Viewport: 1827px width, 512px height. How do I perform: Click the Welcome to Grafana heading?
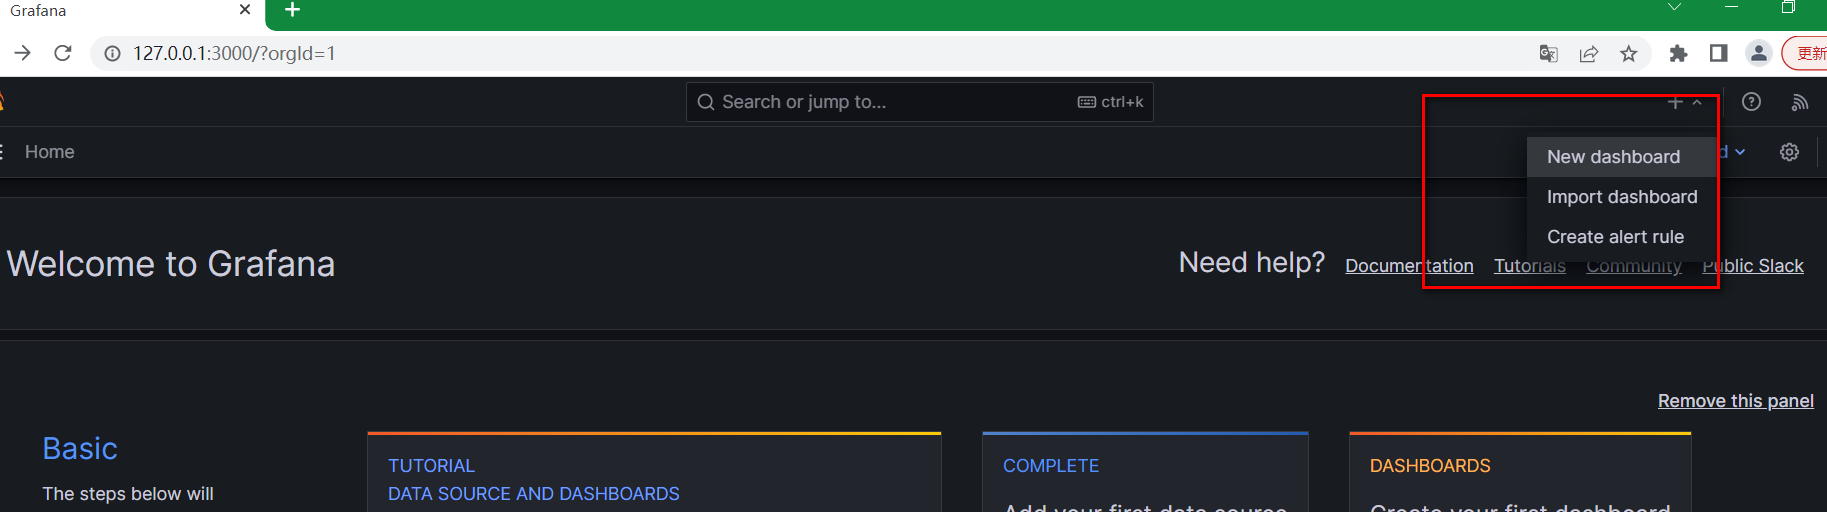coord(171,264)
